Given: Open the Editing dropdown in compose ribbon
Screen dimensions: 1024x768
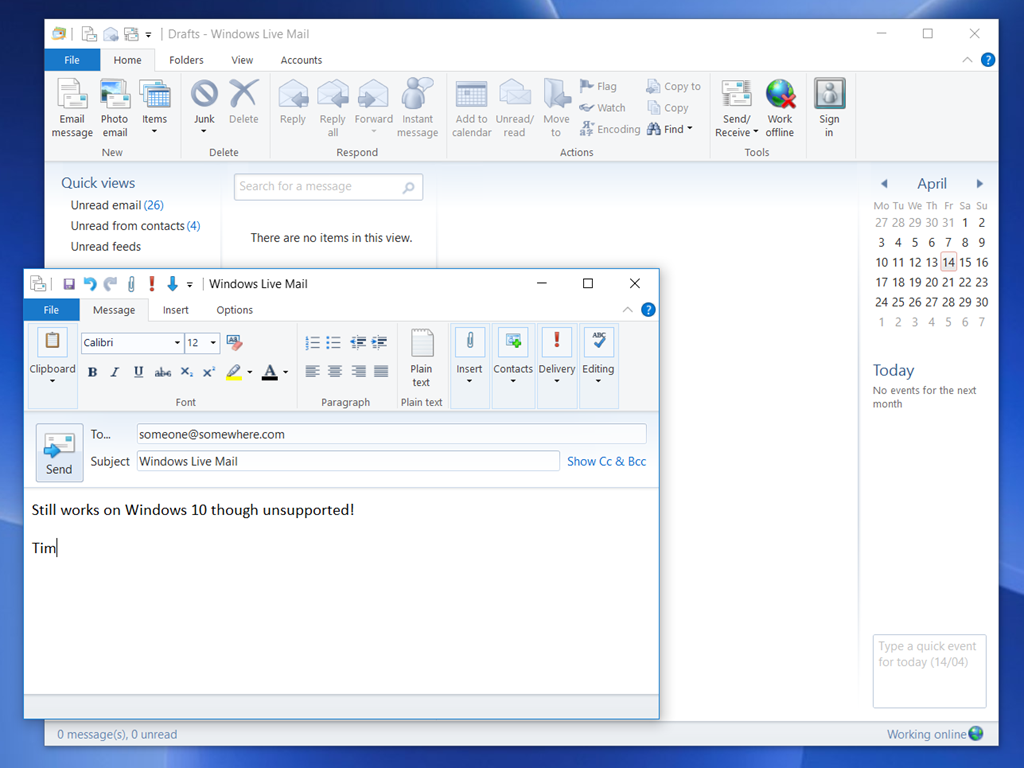Looking at the screenshot, I should pos(598,366).
